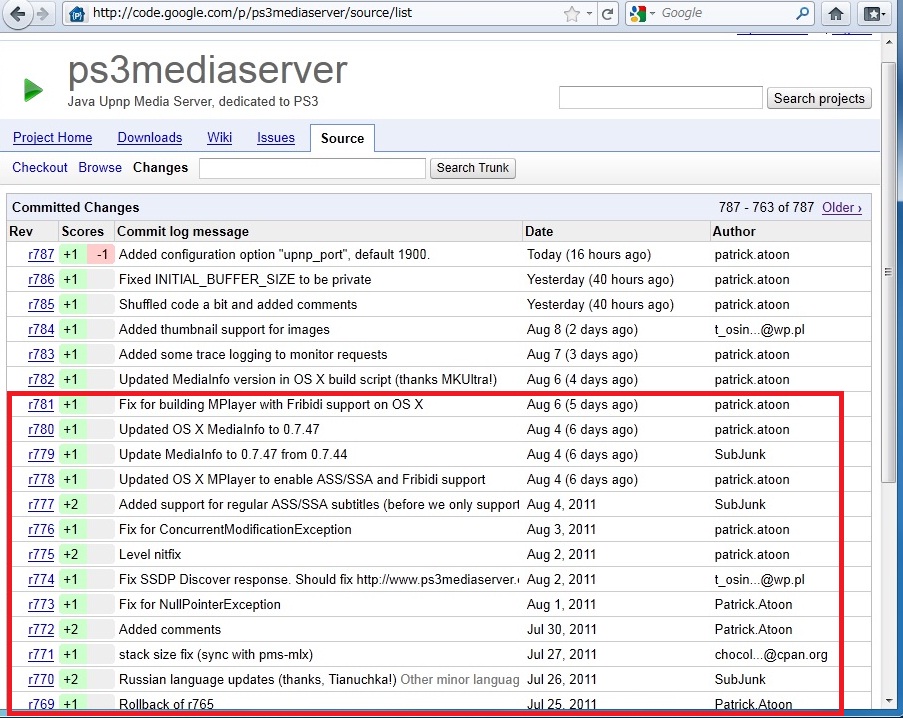
Task: Open revision r781
Action: click(41, 405)
